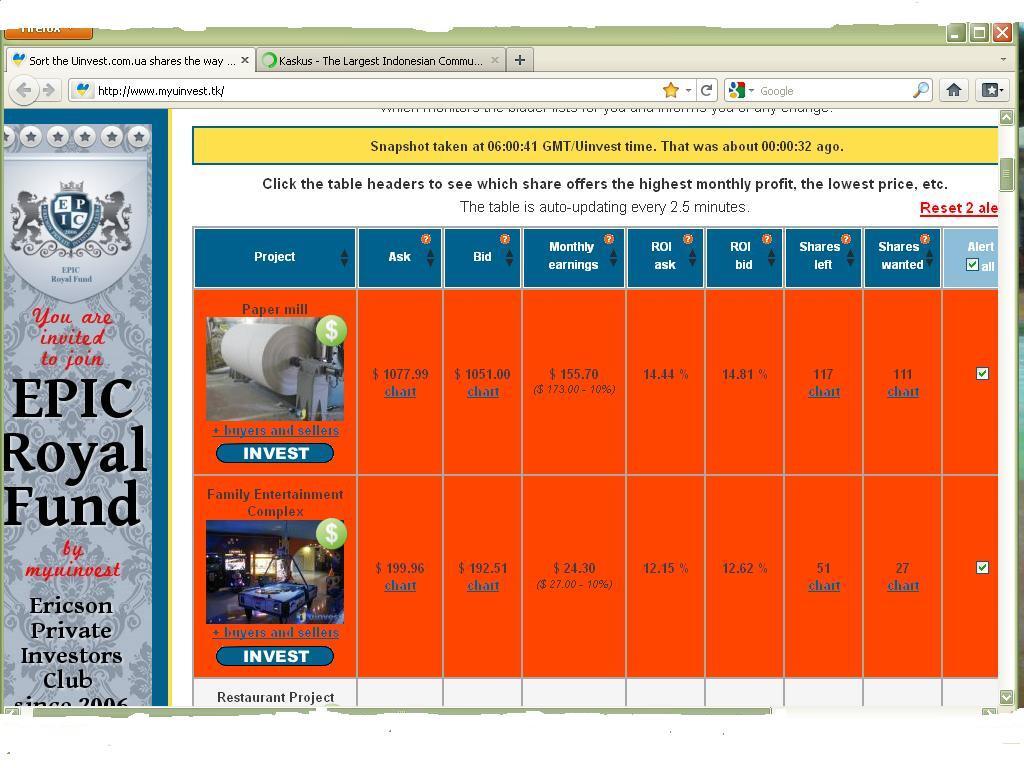Close the Uinvest shares tab

245,60
